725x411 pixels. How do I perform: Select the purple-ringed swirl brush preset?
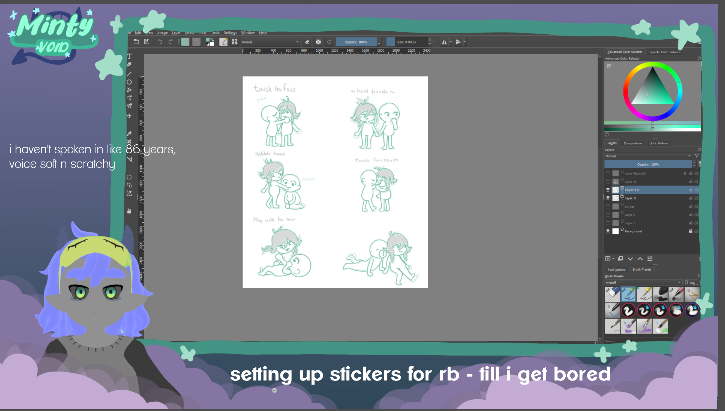(692, 310)
